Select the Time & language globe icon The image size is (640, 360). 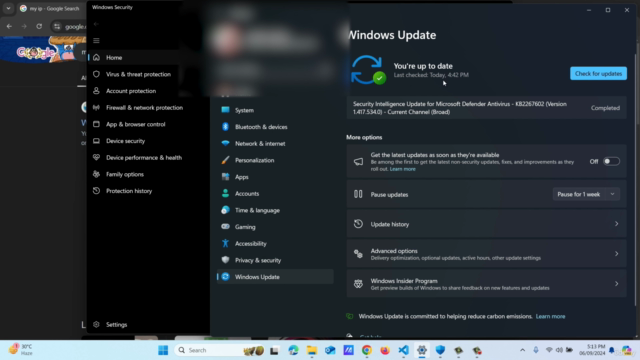pyautogui.click(x=225, y=210)
